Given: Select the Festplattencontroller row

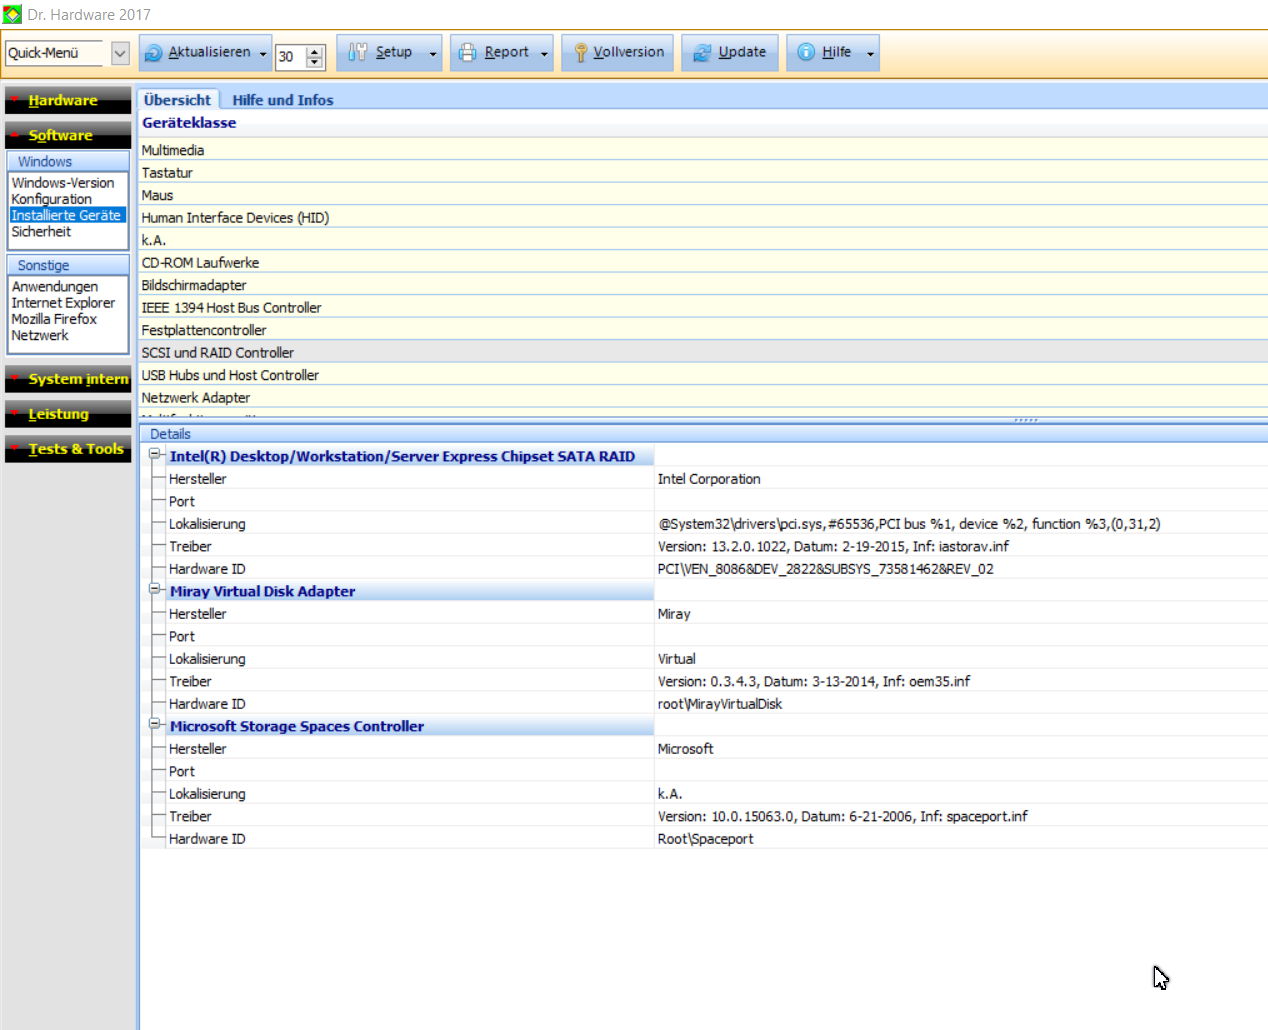Looking at the screenshot, I should click(x=703, y=330).
